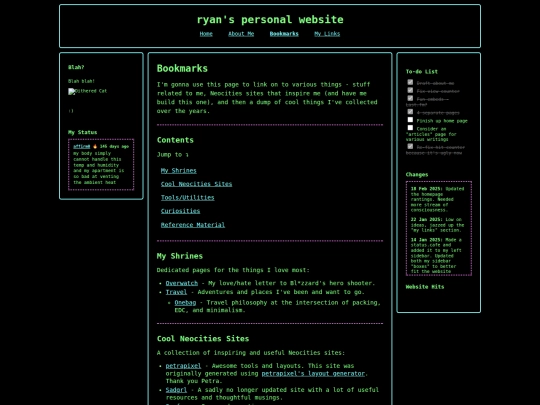Screen dimensions: 540x405
Task: Jump to the Reference Material section
Action: coord(193,225)
